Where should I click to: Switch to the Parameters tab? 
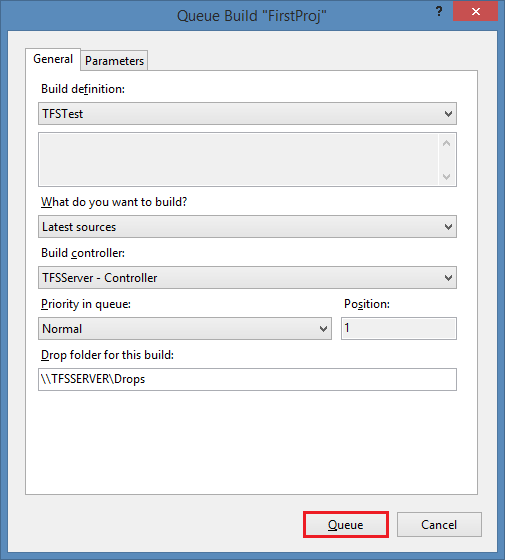point(114,60)
